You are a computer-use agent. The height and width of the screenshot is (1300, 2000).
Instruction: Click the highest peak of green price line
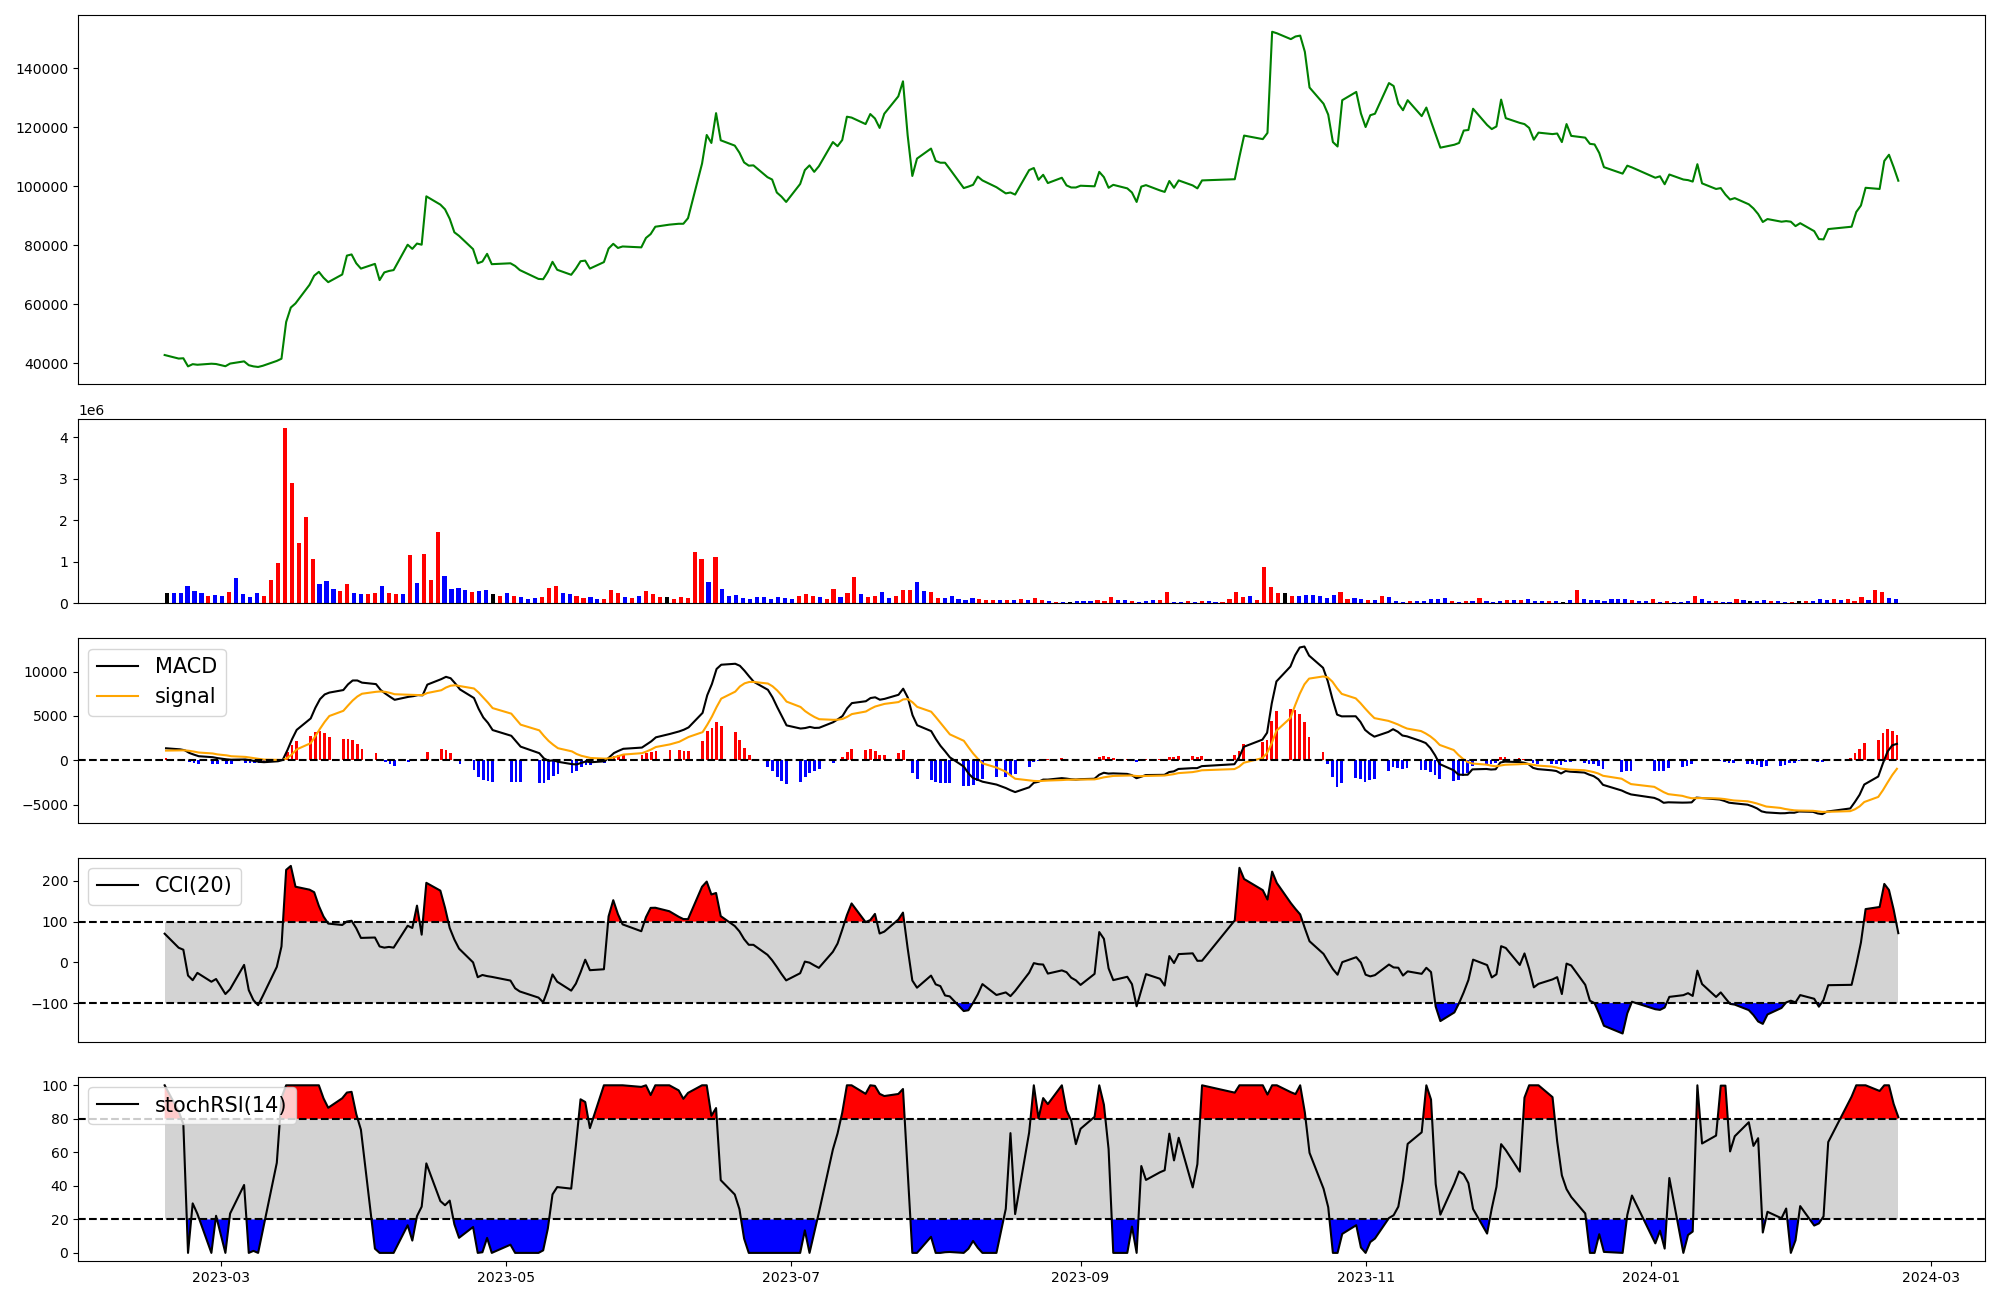click(x=1272, y=32)
